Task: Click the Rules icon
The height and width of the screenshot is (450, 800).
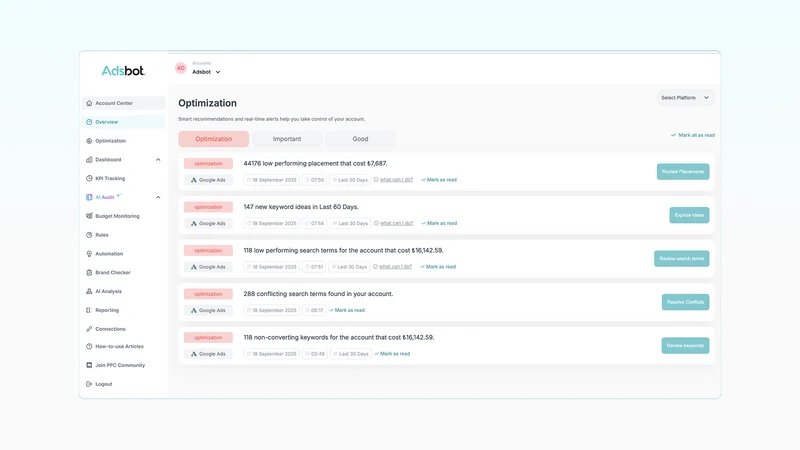Action: click(89, 235)
